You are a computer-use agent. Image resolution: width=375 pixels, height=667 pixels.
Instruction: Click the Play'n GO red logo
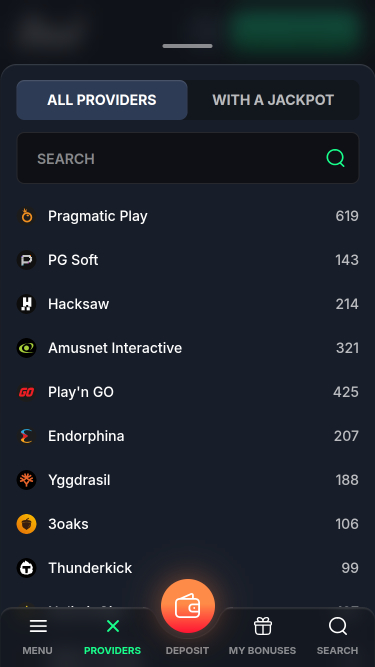[x=26, y=392]
